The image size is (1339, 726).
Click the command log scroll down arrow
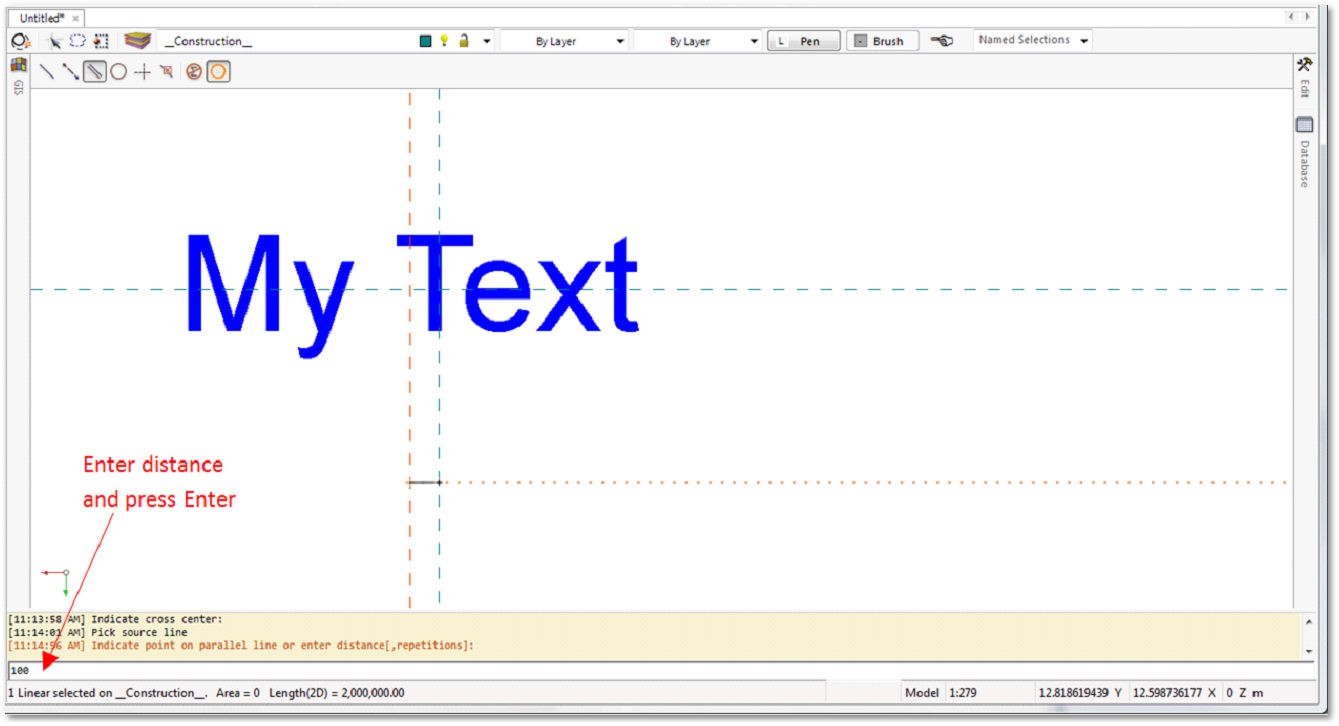1308,650
